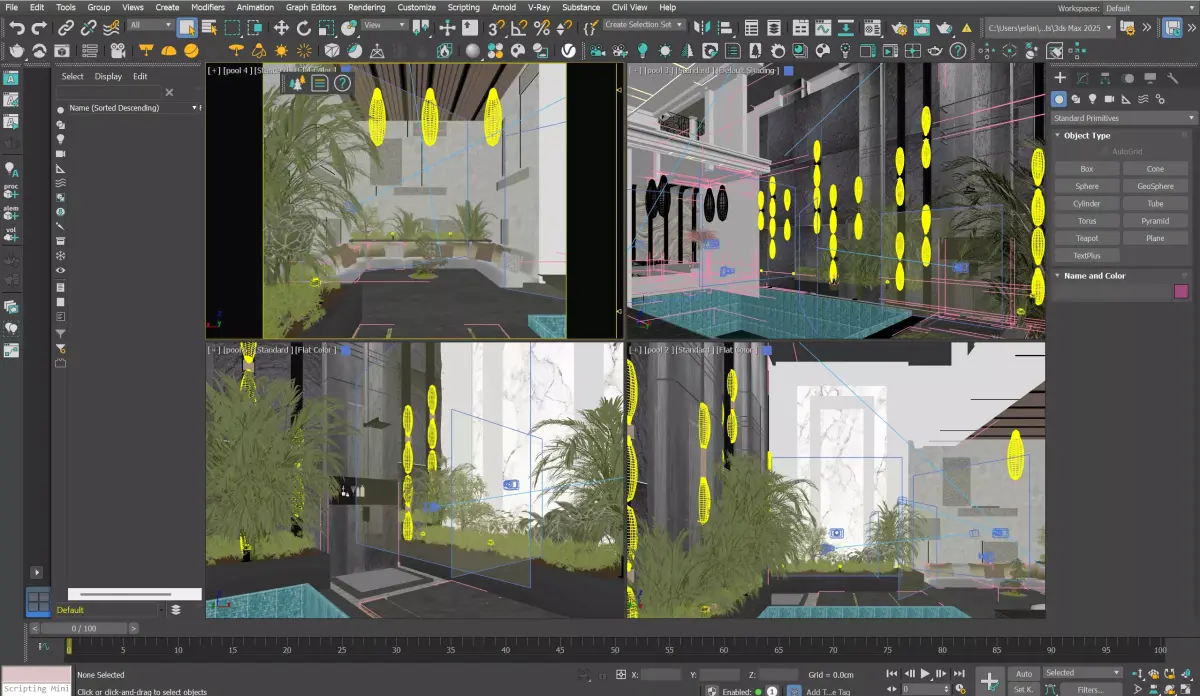Pick the Rectangular Selection Region tool
Viewport: 1200px width, 696px height.
[x=233, y=28]
